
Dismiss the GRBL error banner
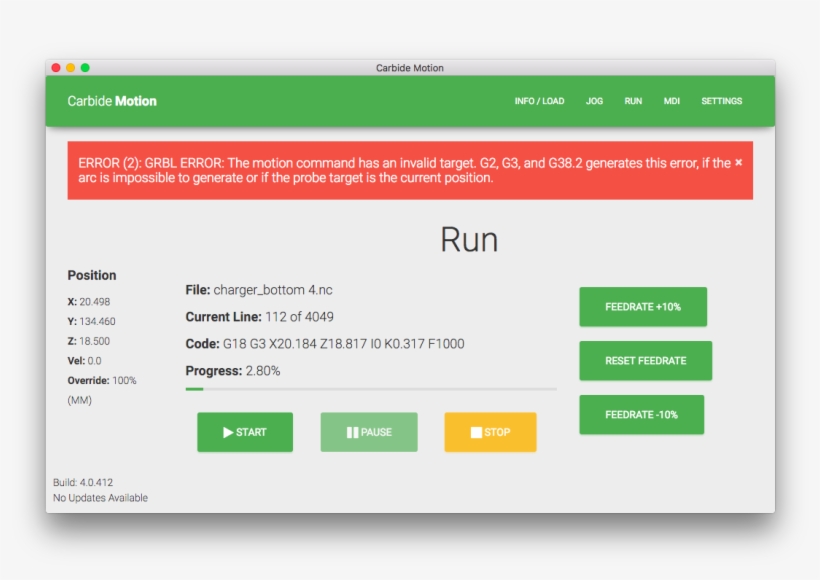(738, 163)
